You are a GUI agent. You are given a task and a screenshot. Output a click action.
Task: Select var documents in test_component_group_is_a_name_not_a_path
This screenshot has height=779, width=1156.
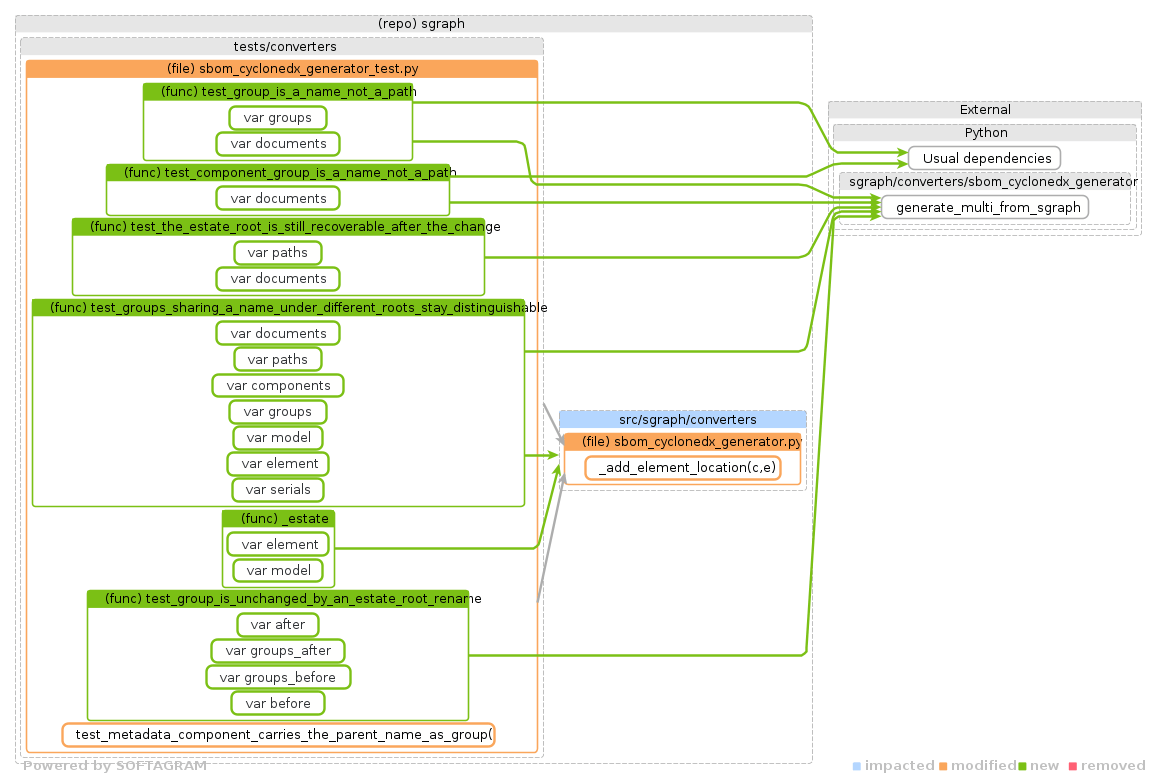[x=278, y=198]
